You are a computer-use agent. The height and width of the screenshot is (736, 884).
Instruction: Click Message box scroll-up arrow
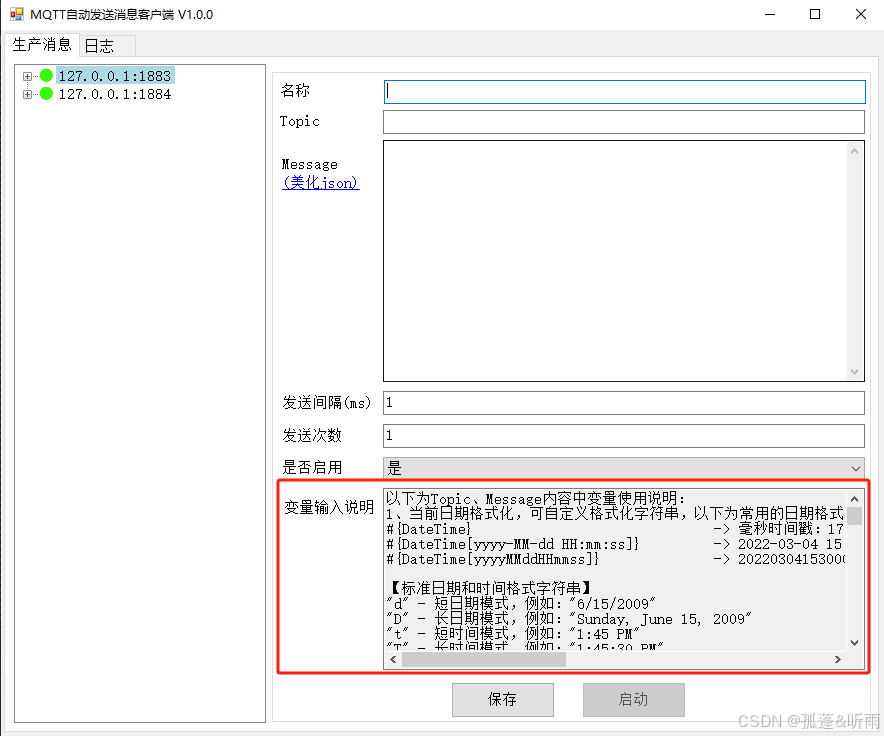(855, 151)
